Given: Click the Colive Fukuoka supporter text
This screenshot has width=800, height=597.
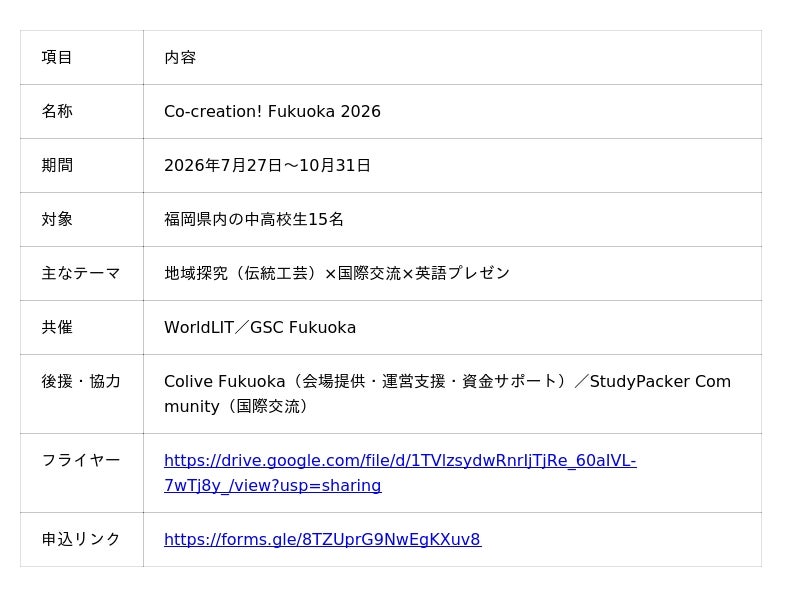Looking at the screenshot, I should click(447, 393).
